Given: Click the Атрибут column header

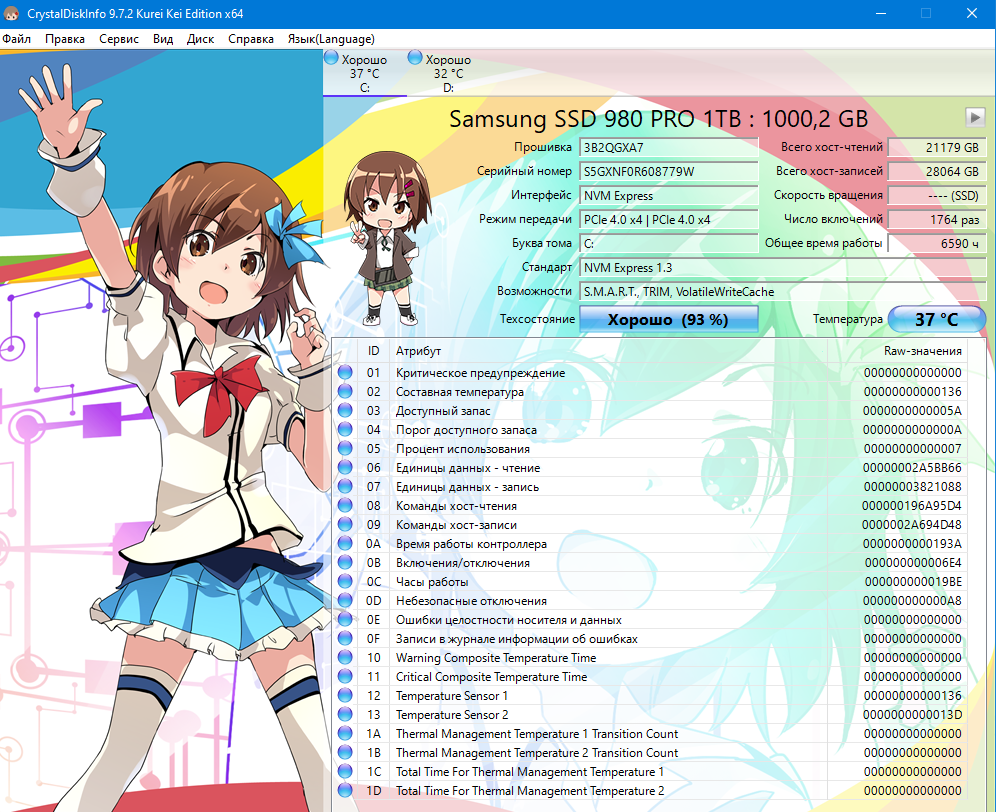Looking at the screenshot, I should tap(609, 351).
